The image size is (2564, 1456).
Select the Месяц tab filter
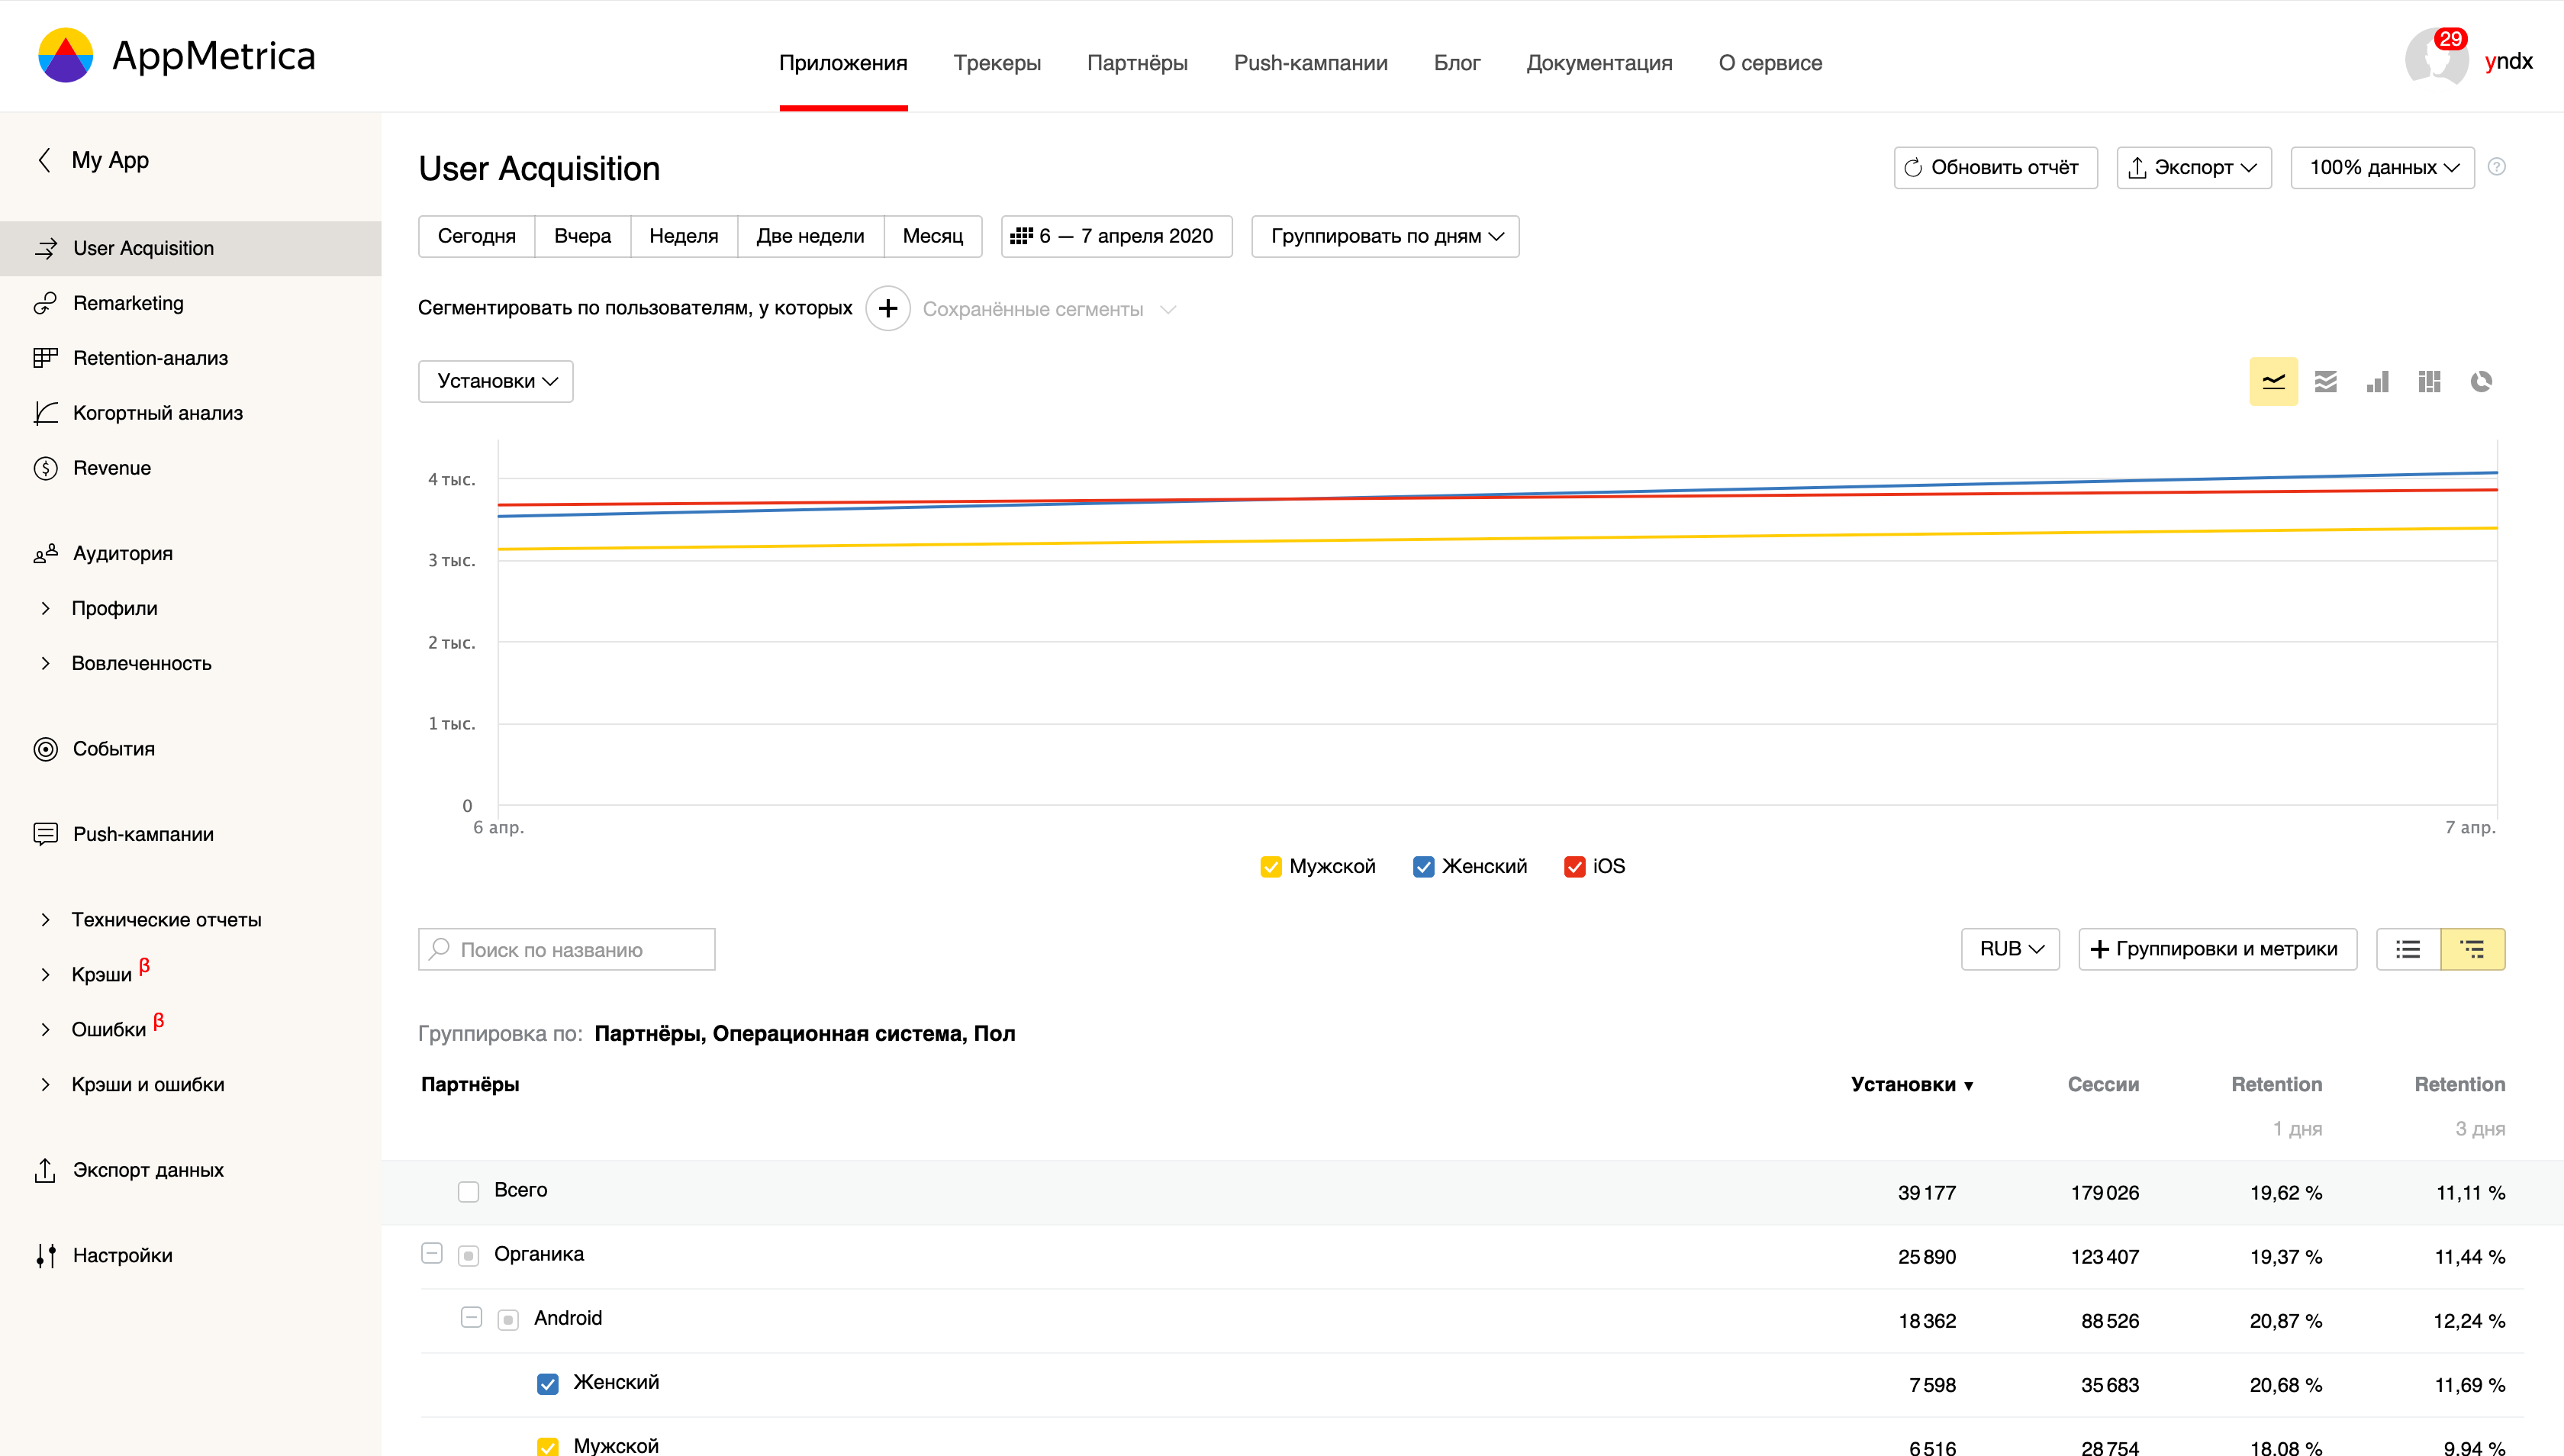(933, 236)
